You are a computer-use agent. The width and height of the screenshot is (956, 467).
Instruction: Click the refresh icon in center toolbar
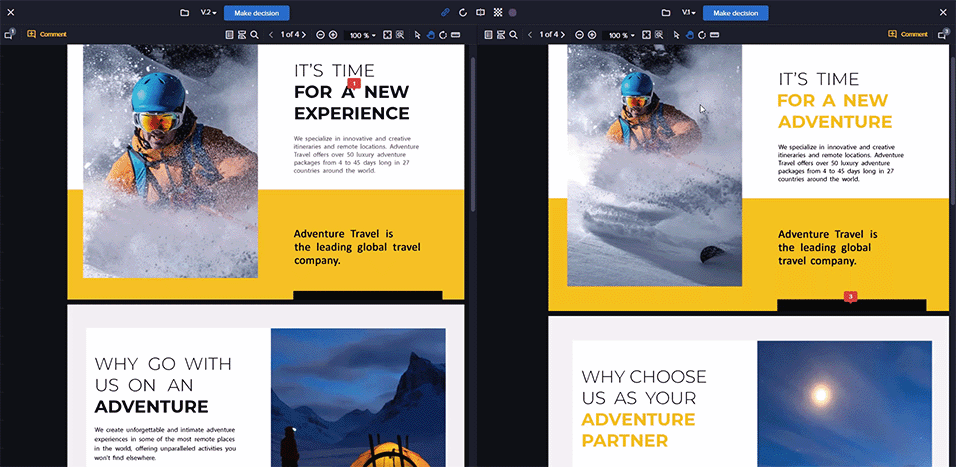[x=463, y=13]
